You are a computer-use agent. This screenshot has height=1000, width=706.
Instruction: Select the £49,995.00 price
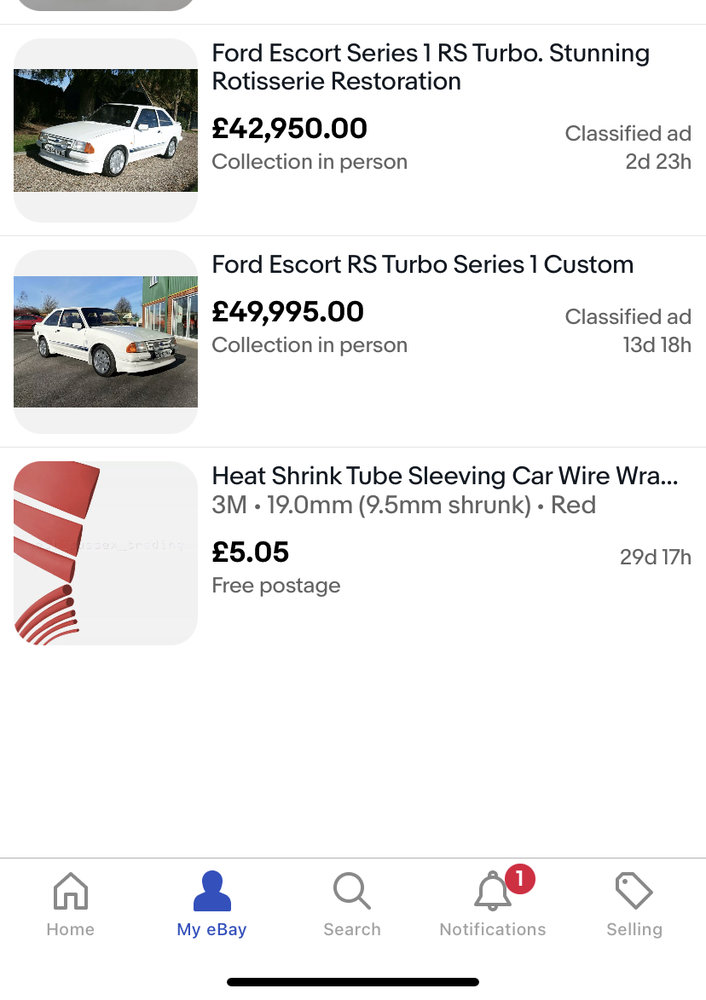287,312
